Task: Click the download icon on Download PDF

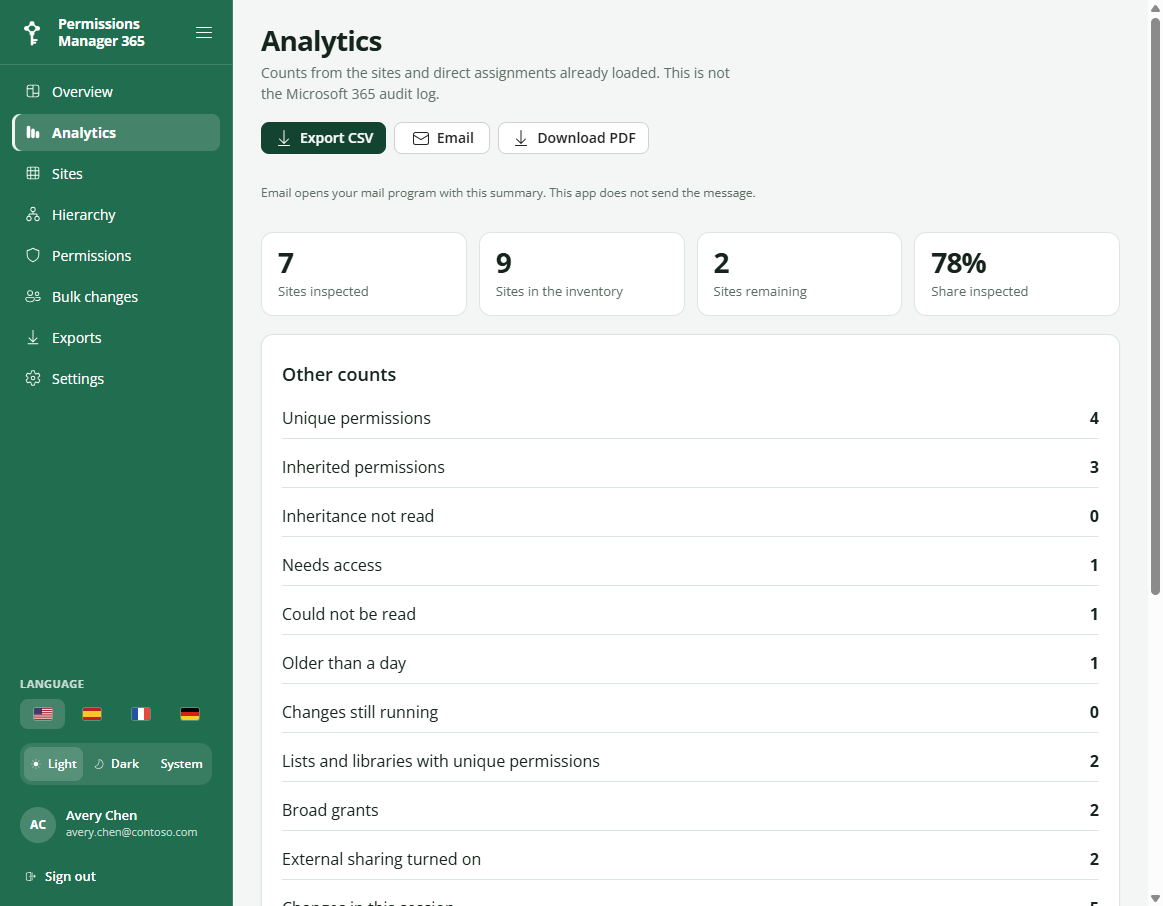Action: coord(521,139)
